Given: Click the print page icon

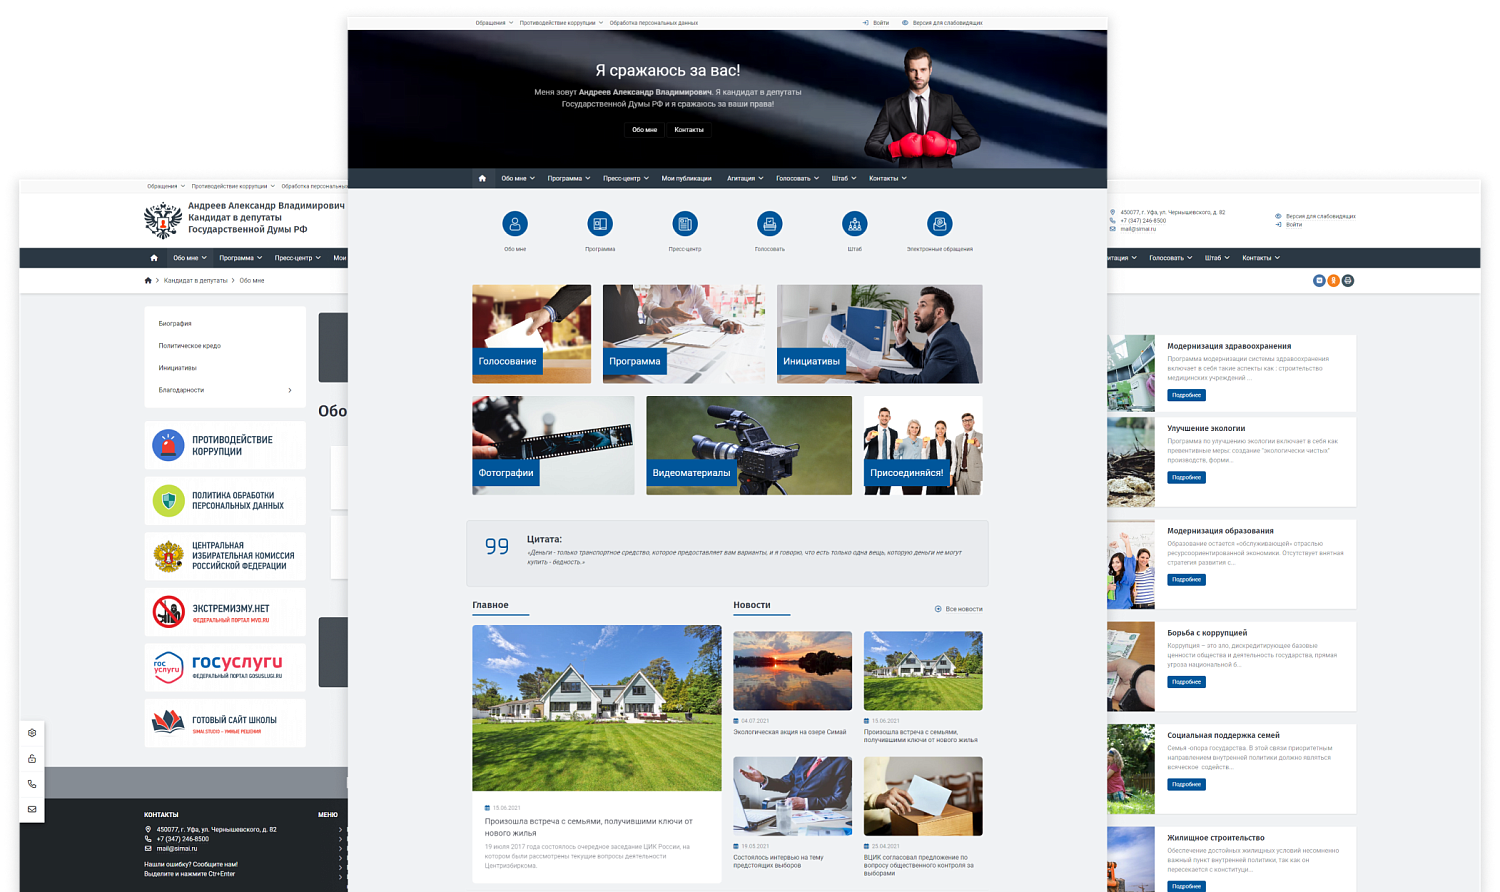Looking at the screenshot, I should pyautogui.click(x=1347, y=281).
